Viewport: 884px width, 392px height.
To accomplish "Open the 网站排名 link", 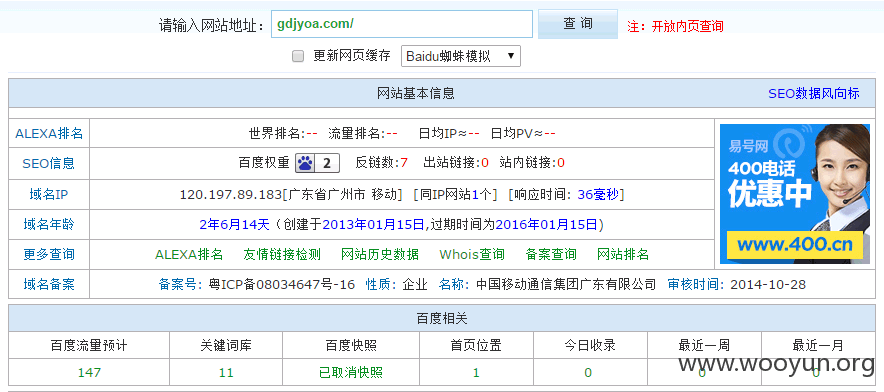I will click(623, 254).
